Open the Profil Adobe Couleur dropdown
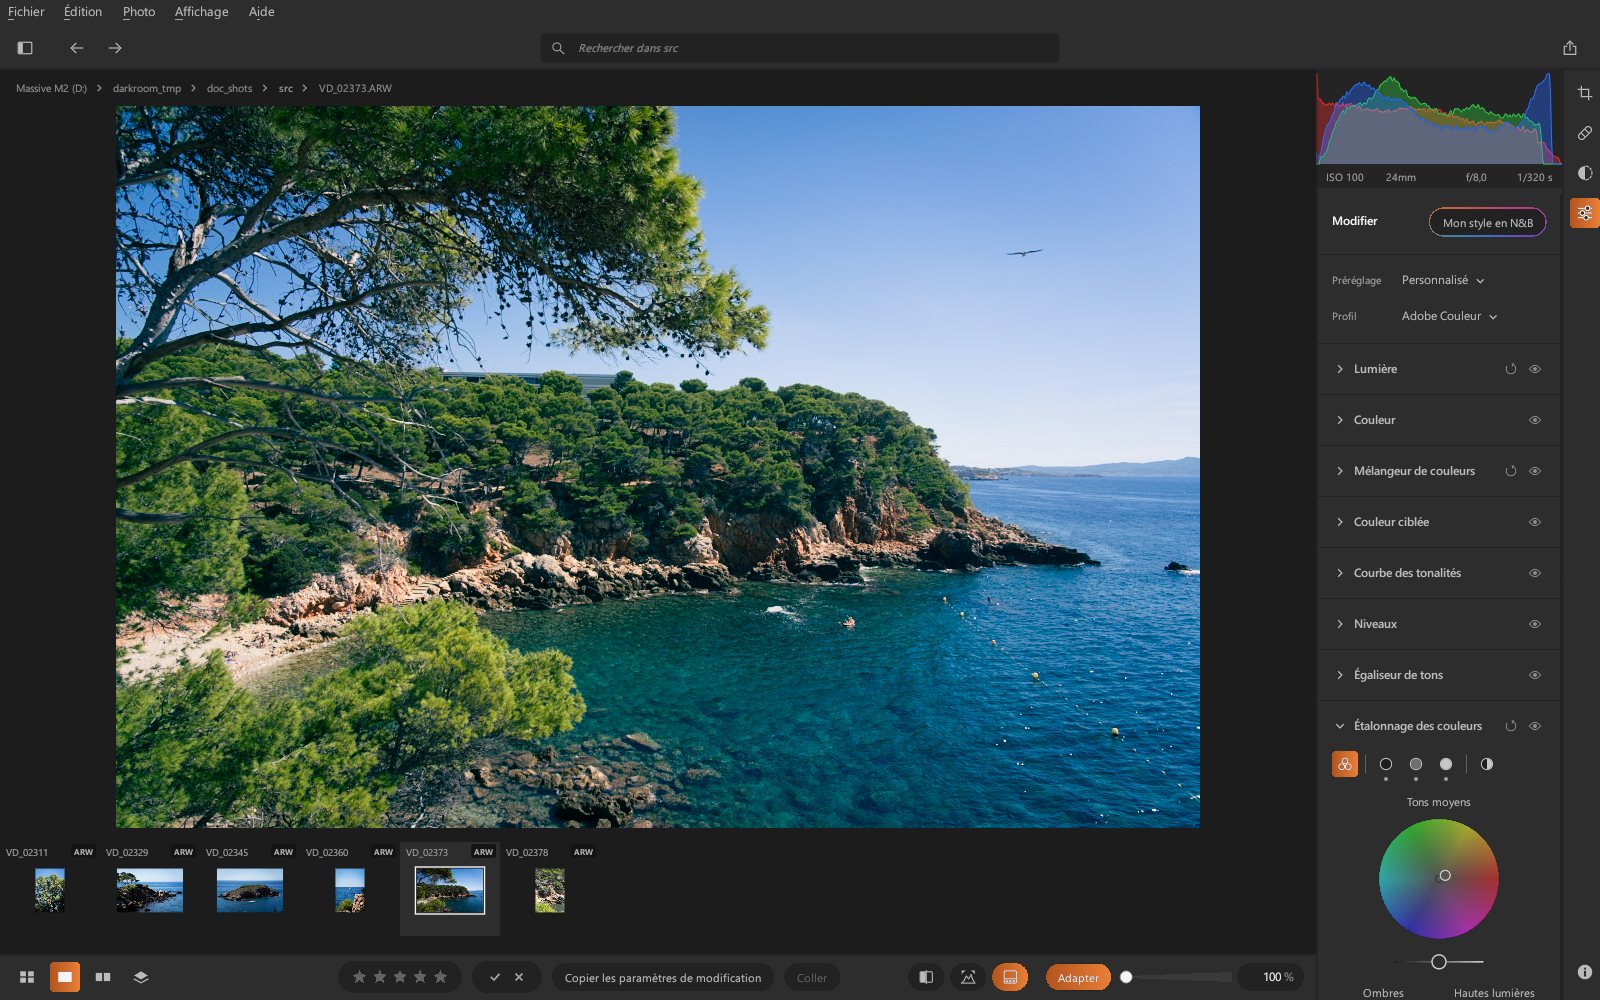The height and width of the screenshot is (1000, 1600). [x=1449, y=316]
